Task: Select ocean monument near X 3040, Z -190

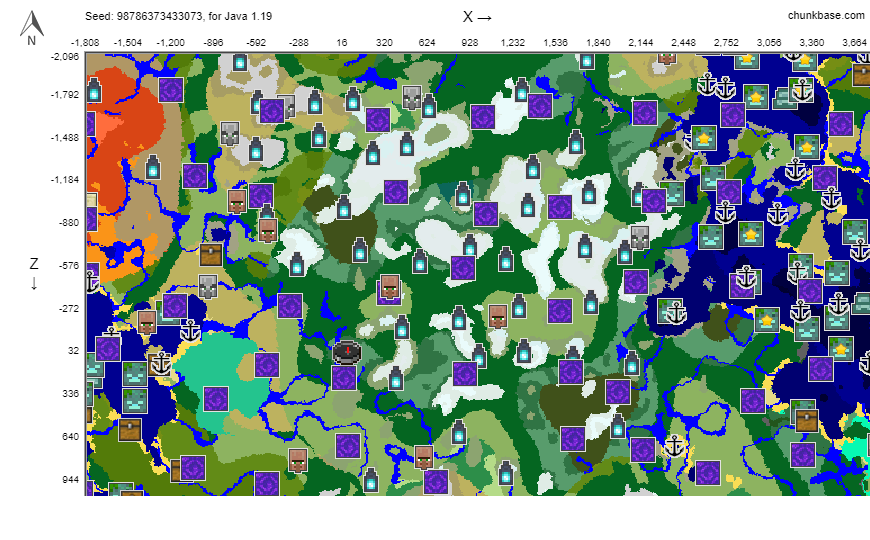Action: click(766, 320)
